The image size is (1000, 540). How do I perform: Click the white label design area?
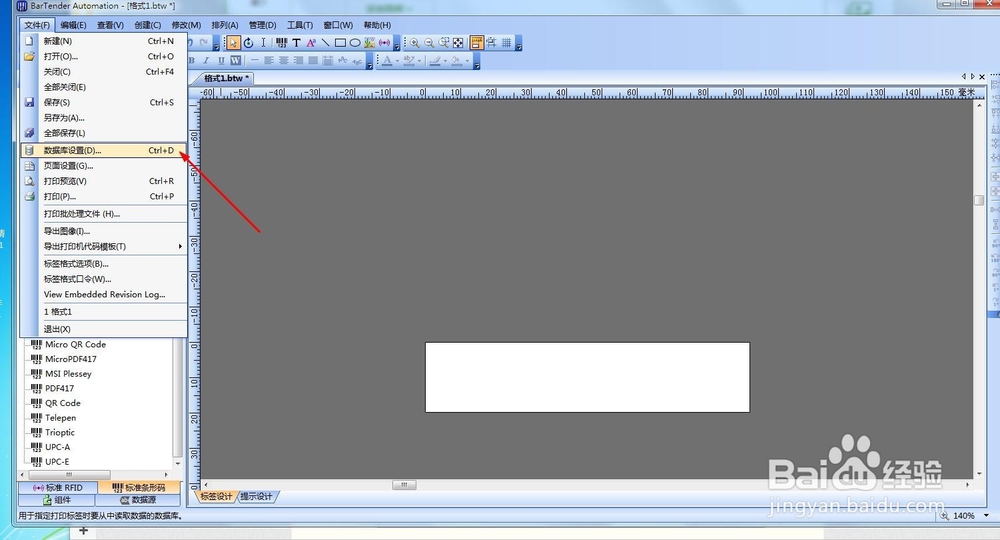point(587,377)
